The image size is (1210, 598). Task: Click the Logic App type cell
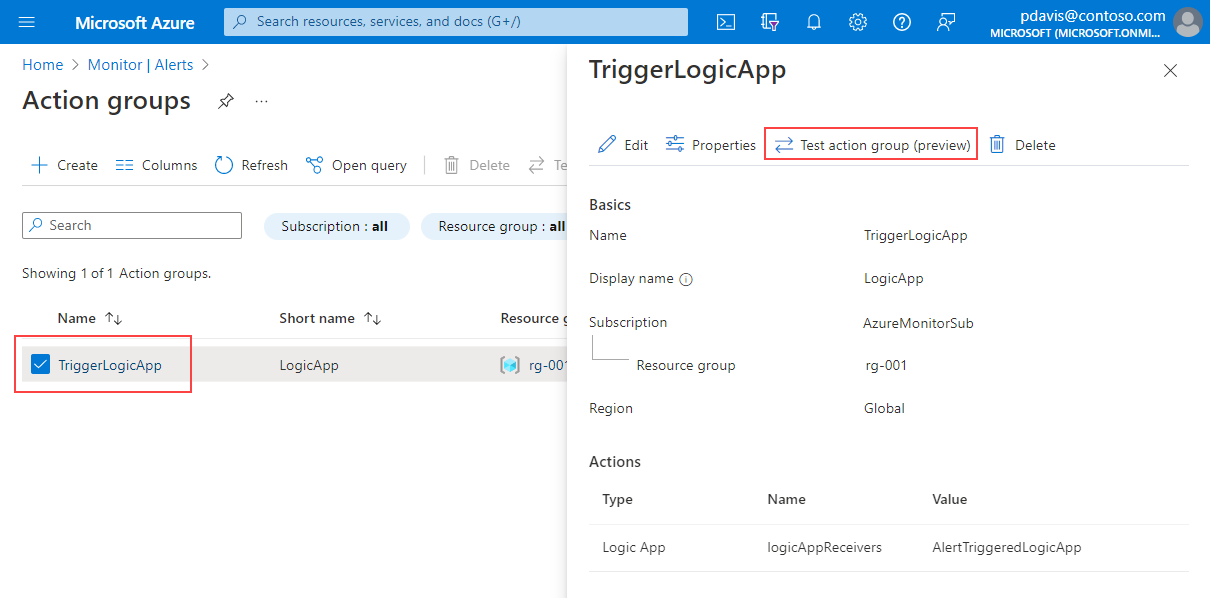[x=634, y=547]
